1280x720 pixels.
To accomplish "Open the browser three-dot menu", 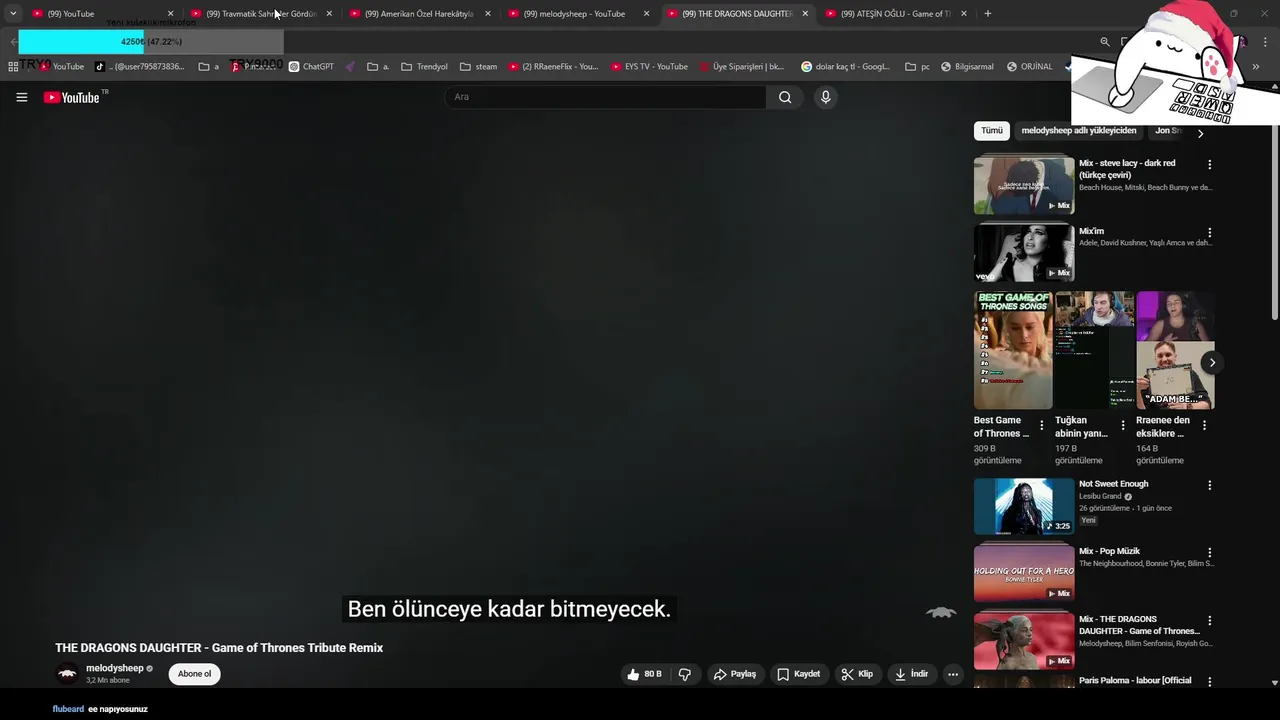I will tap(1265, 42).
